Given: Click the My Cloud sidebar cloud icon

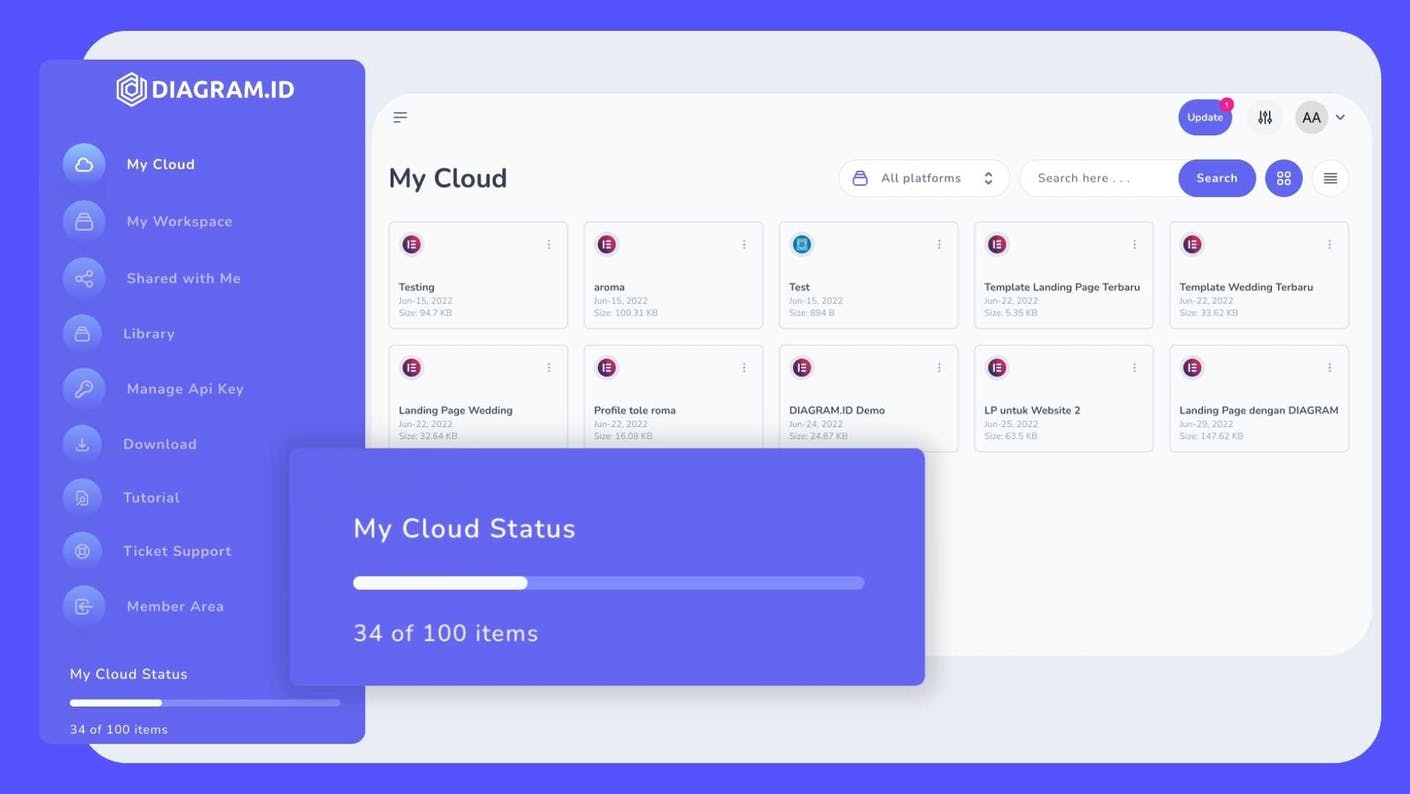Looking at the screenshot, I should (x=84, y=165).
